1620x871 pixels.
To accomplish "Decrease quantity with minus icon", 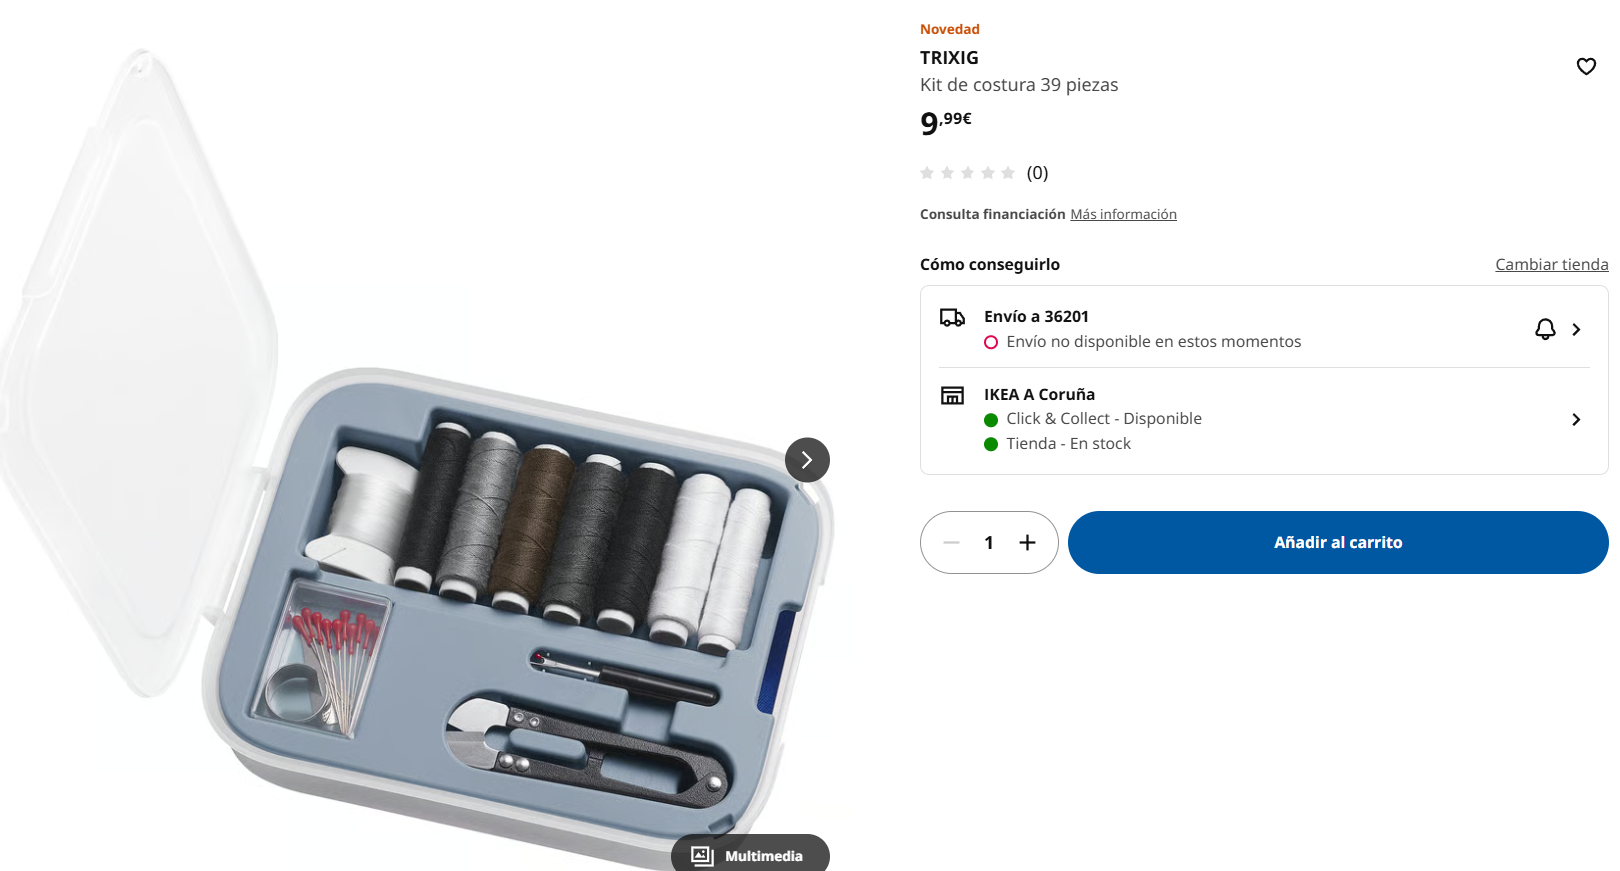I will click(951, 543).
